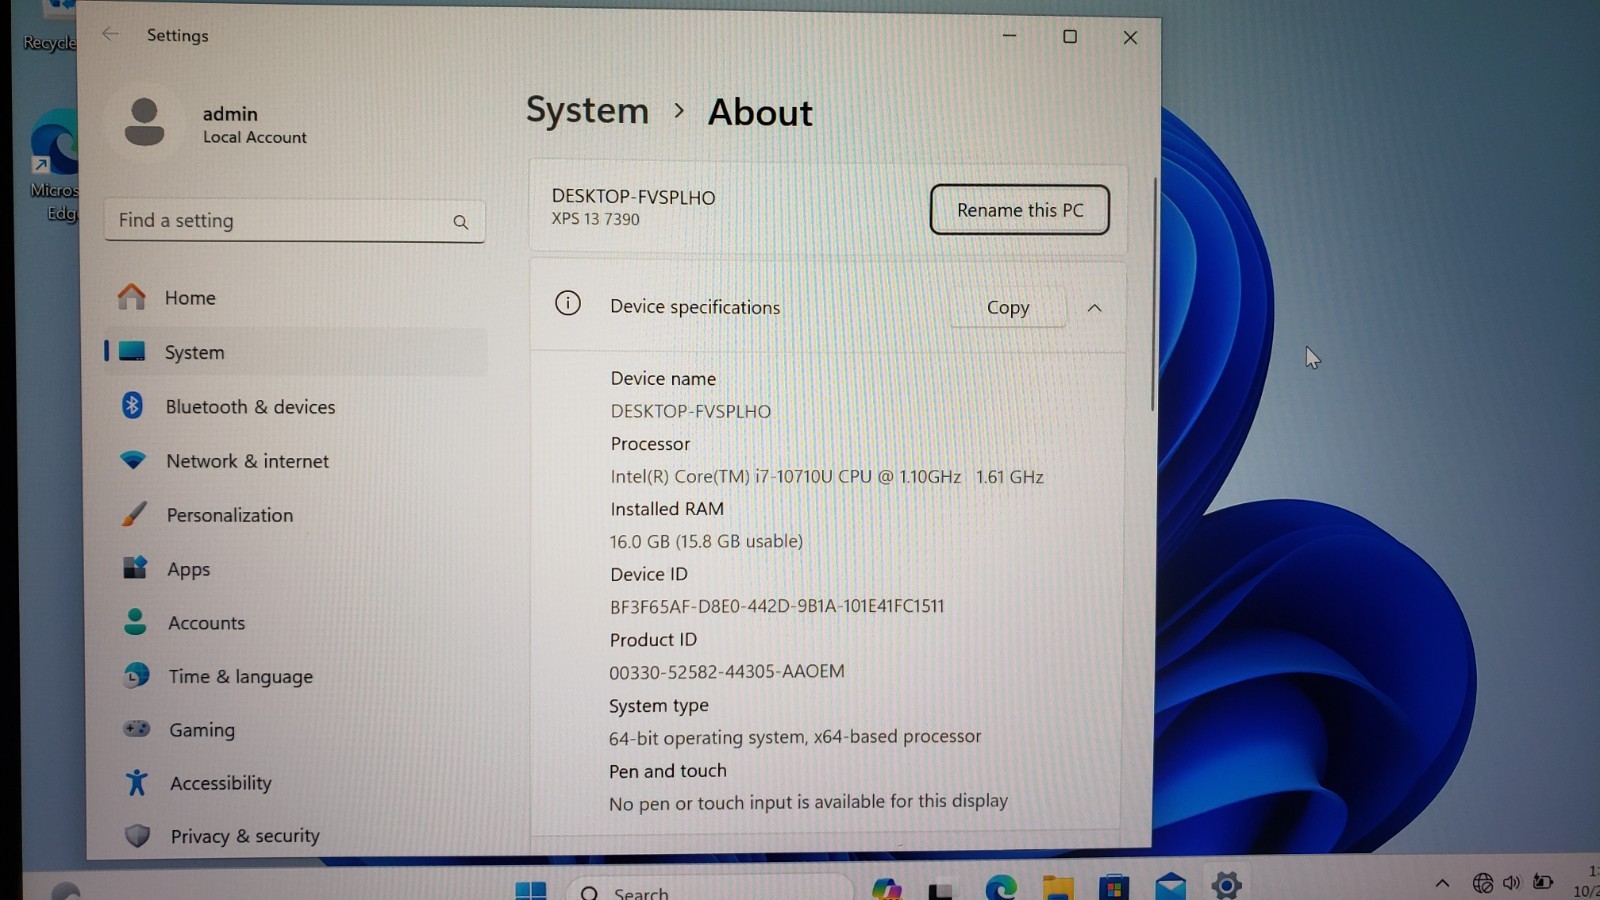
Task: Open Copilot from the taskbar
Action: (887, 888)
